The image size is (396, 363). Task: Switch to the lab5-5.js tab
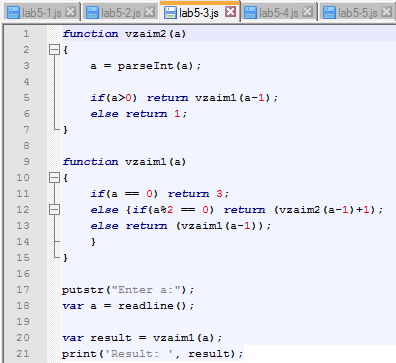358,12
